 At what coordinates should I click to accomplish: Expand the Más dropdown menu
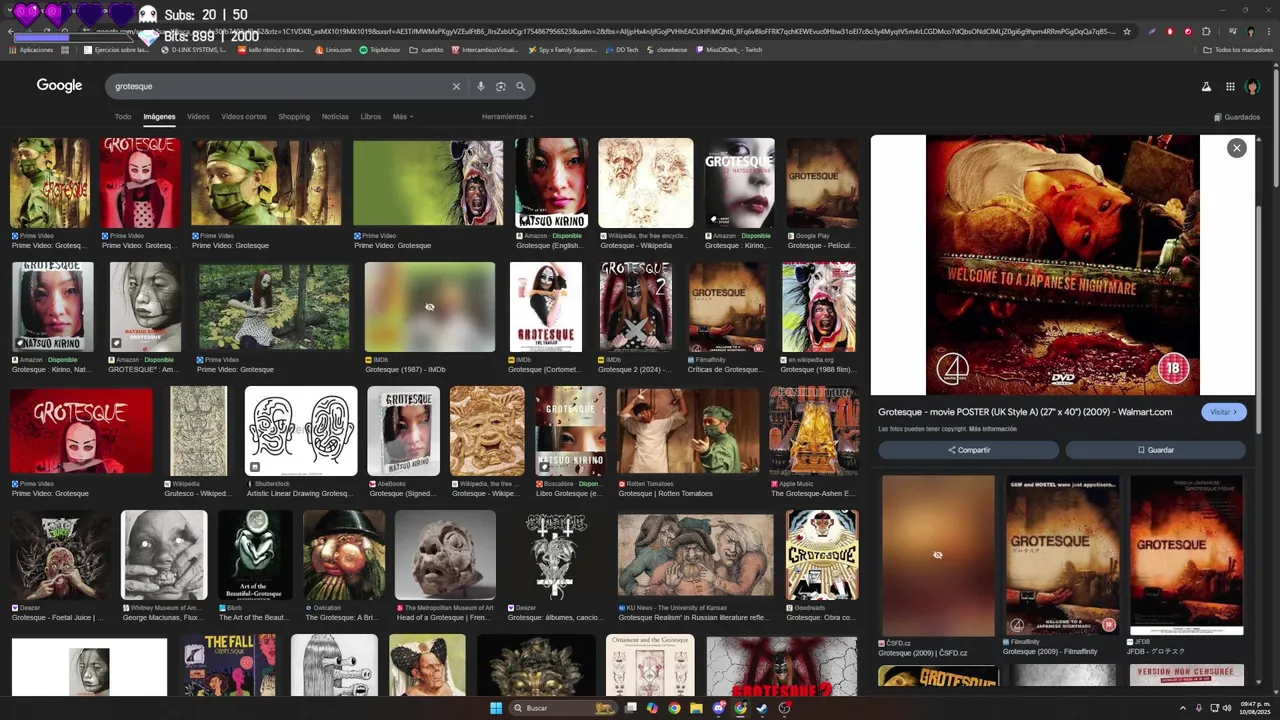[402, 117]
